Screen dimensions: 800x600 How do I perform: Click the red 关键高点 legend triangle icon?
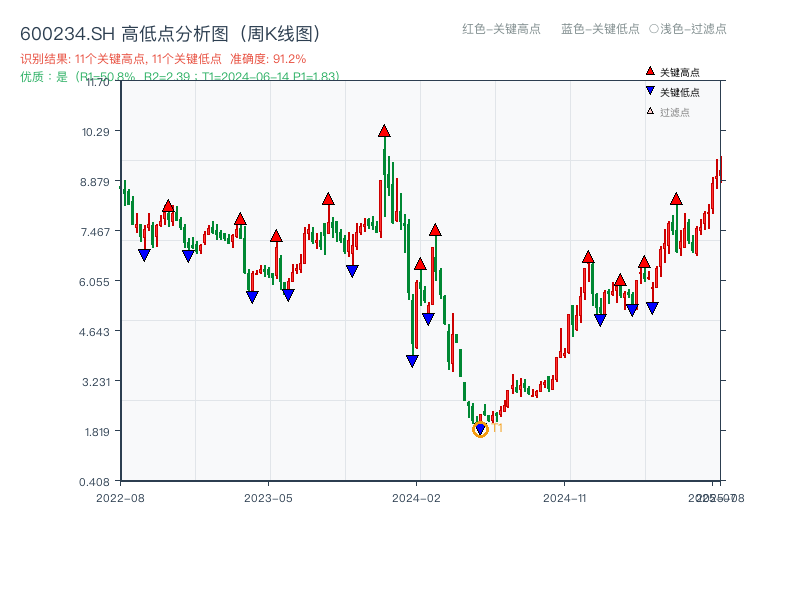tap(650, 71)
